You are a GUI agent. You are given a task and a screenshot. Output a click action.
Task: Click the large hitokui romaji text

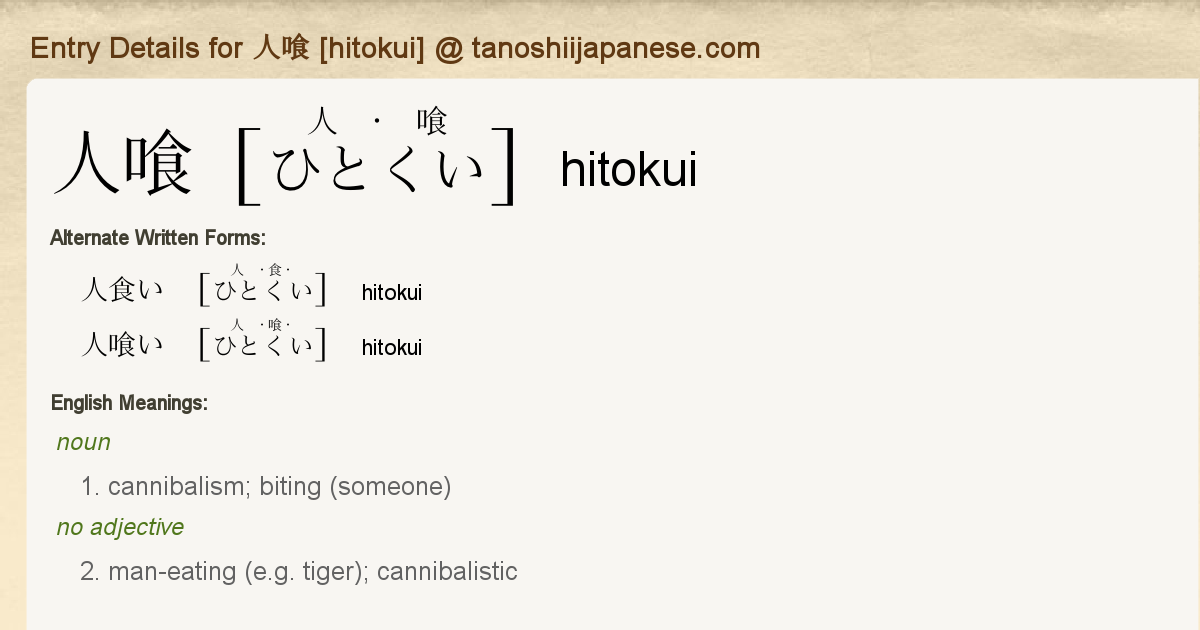coord(628,170)
